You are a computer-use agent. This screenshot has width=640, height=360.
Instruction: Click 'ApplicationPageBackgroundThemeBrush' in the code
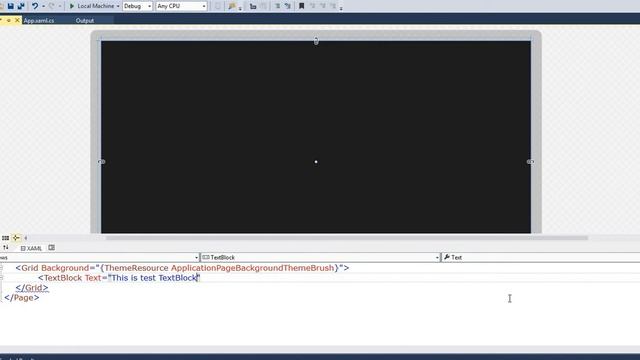[252, 268]
